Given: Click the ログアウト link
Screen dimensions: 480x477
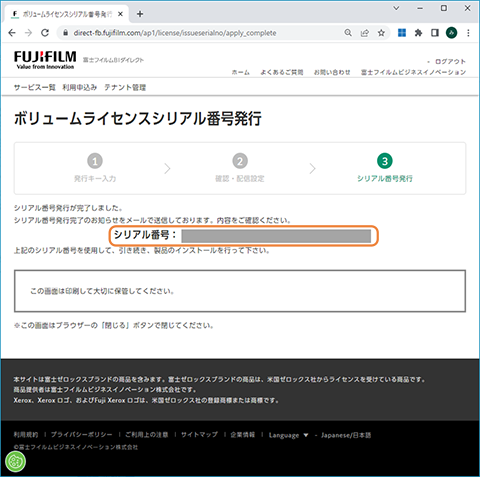Looking at the screenshot, I should [x=450, y=62].
